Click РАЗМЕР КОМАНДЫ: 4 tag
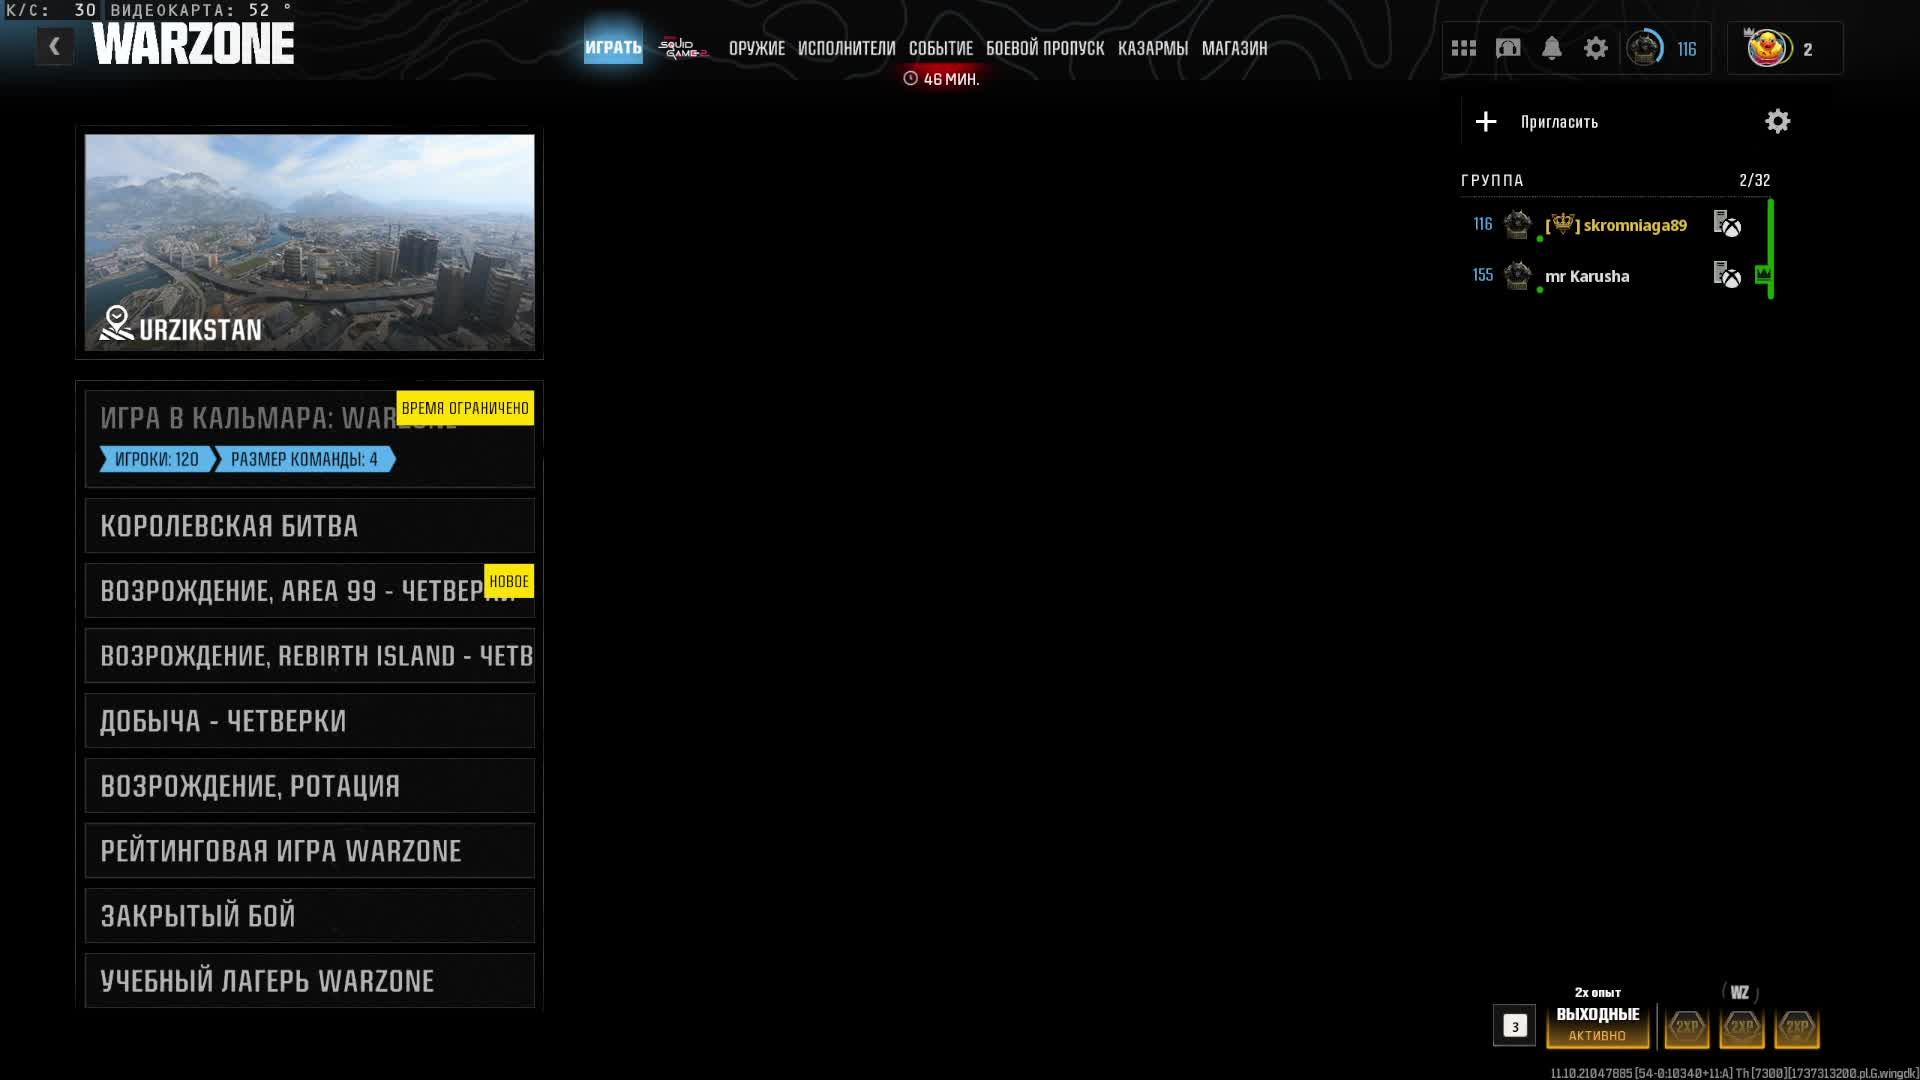The width and height of the screenshot is (1920, 1080). pos(305,459)
